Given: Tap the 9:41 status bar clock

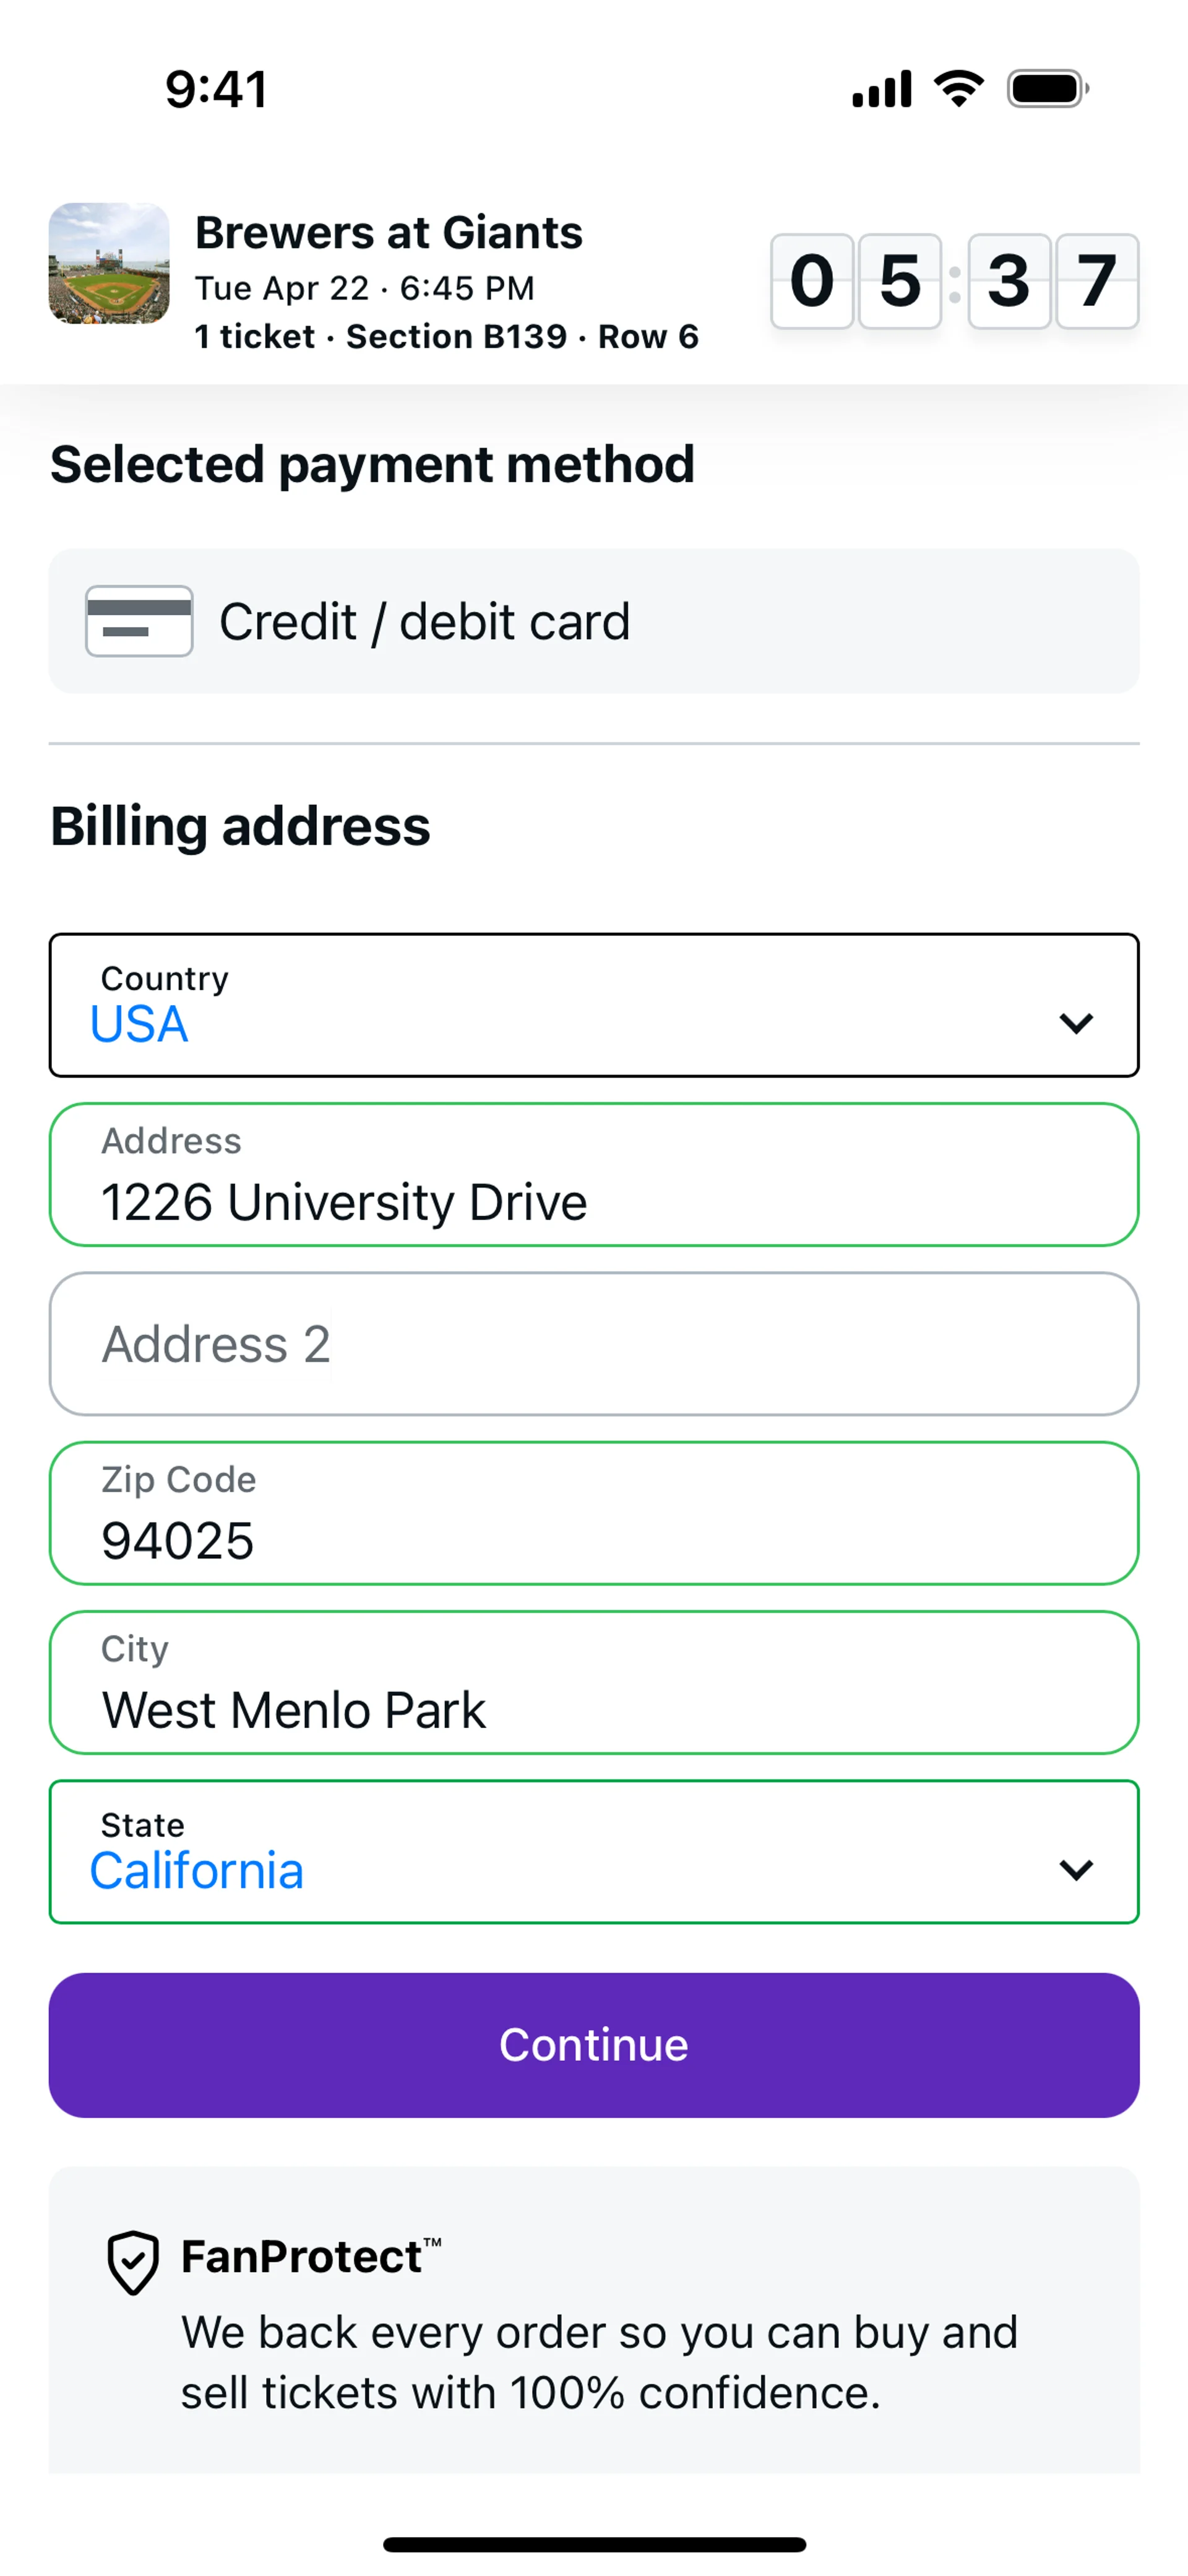Looking at the screenshot, I should [216, 89].
